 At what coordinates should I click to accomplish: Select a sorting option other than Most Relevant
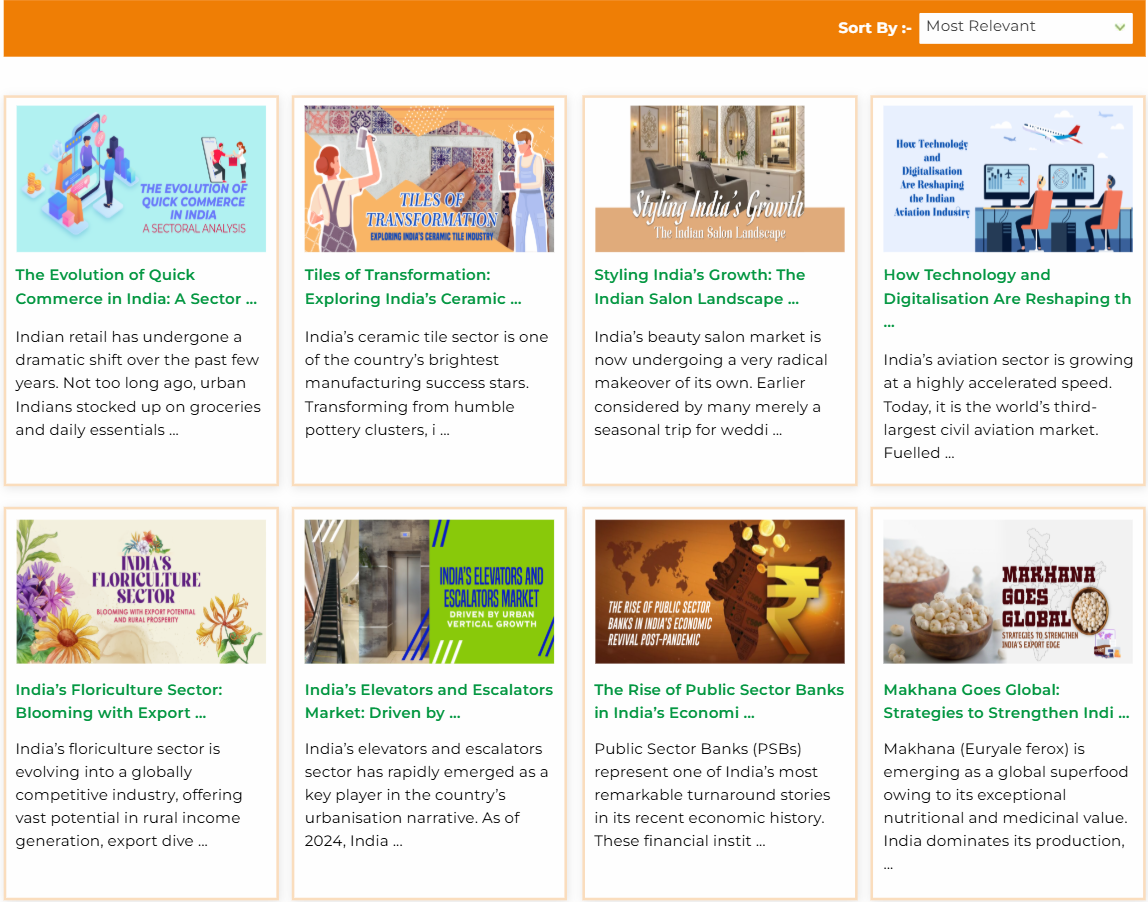pyautogui.click(x=1024, y=28)
